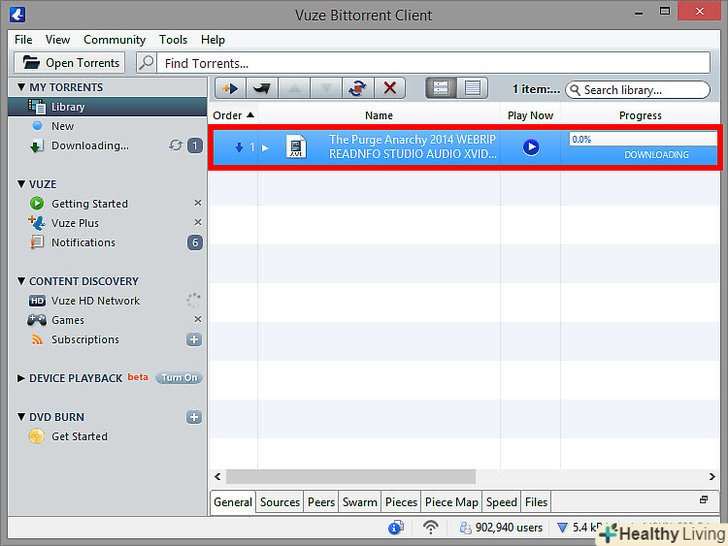Viewport: 728px width, 546px height.
Task: Open the Tools menu
Action: pyautogui.click(x=173, y=40)
